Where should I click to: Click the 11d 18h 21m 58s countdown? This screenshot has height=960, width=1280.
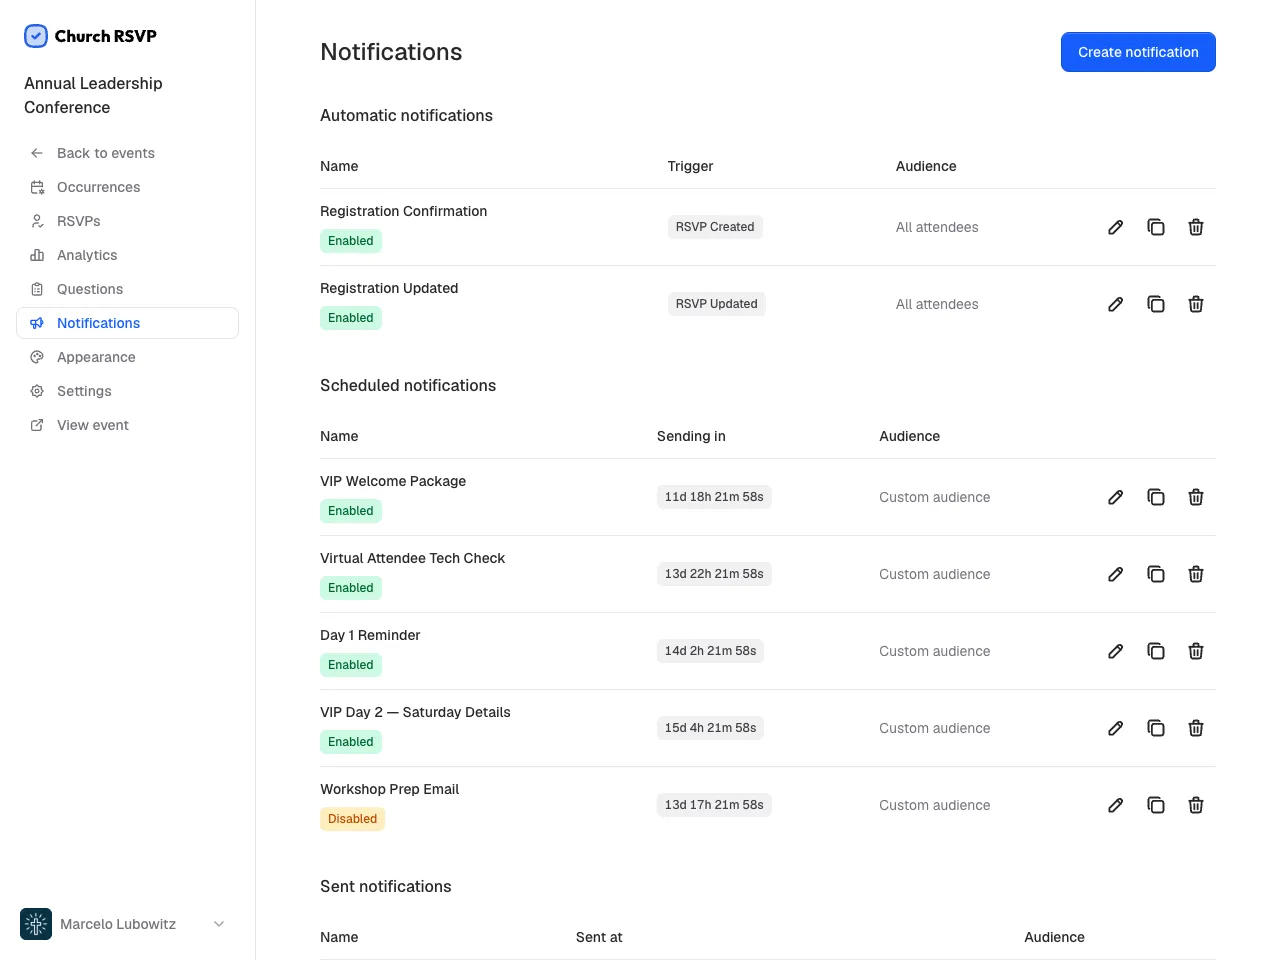[714, 497]
